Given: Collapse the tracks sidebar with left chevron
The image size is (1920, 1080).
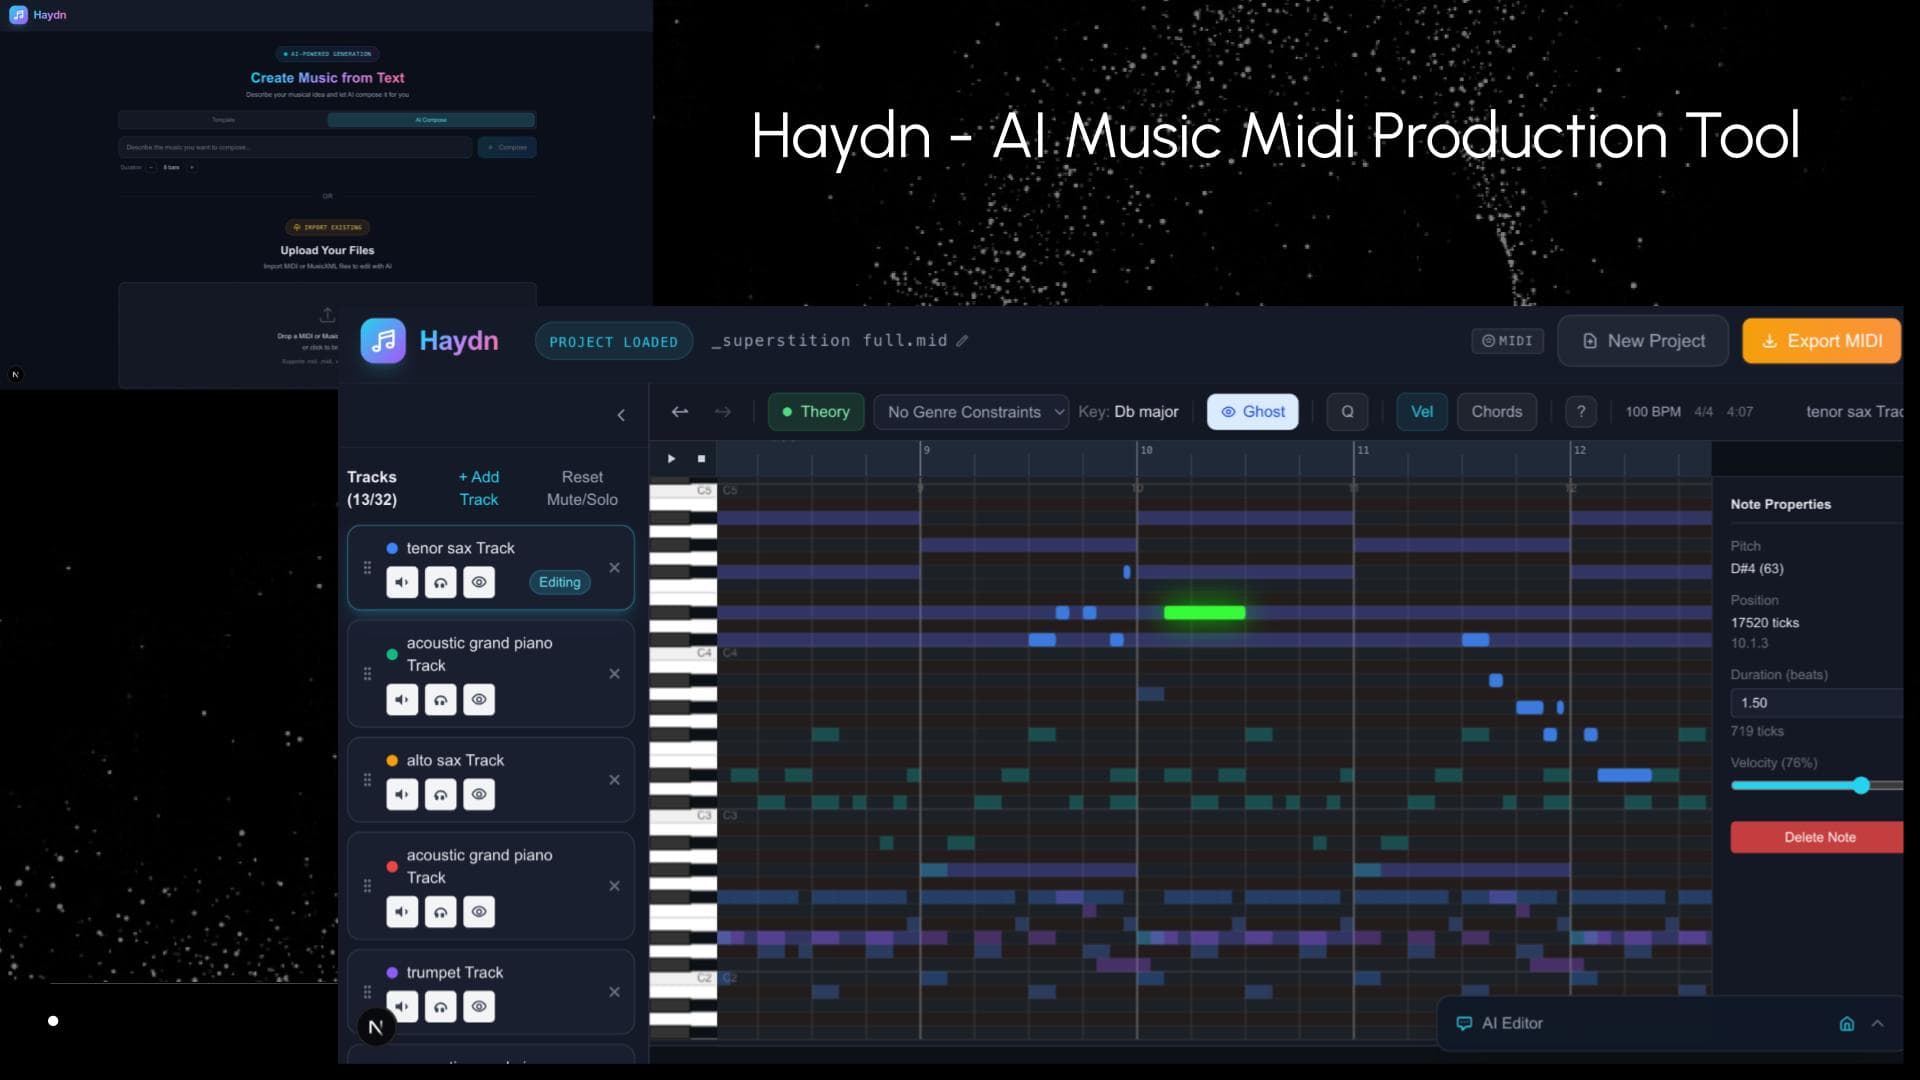Looking at the screenshot, I should click(621, 415).
